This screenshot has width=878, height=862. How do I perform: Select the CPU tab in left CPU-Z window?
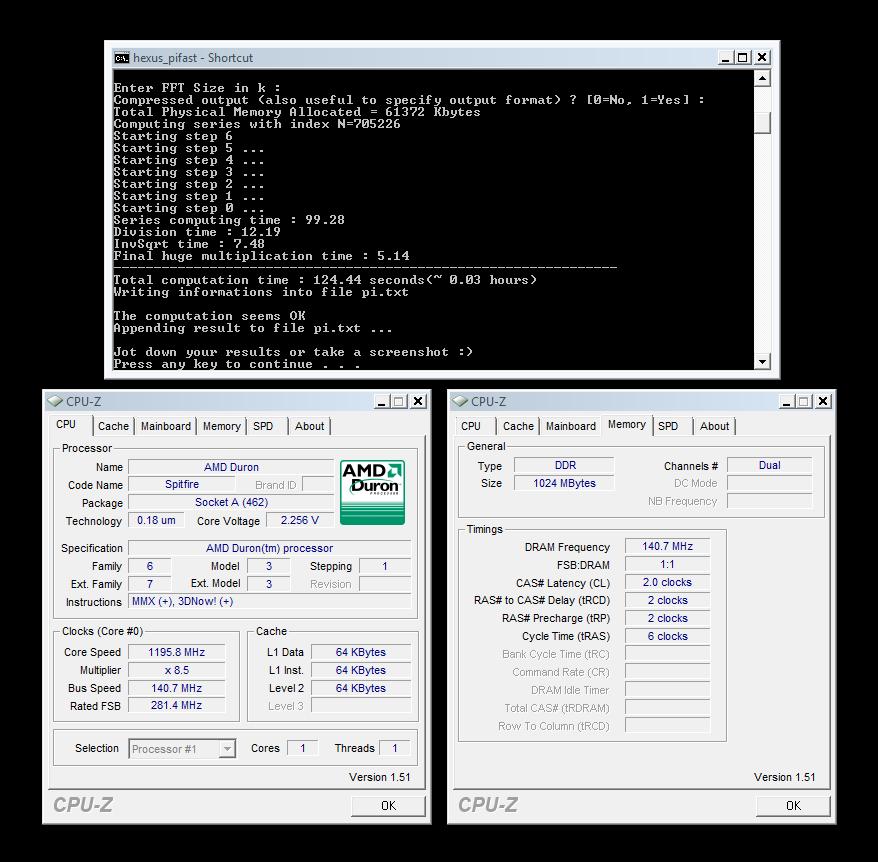(x=66, y=425)
